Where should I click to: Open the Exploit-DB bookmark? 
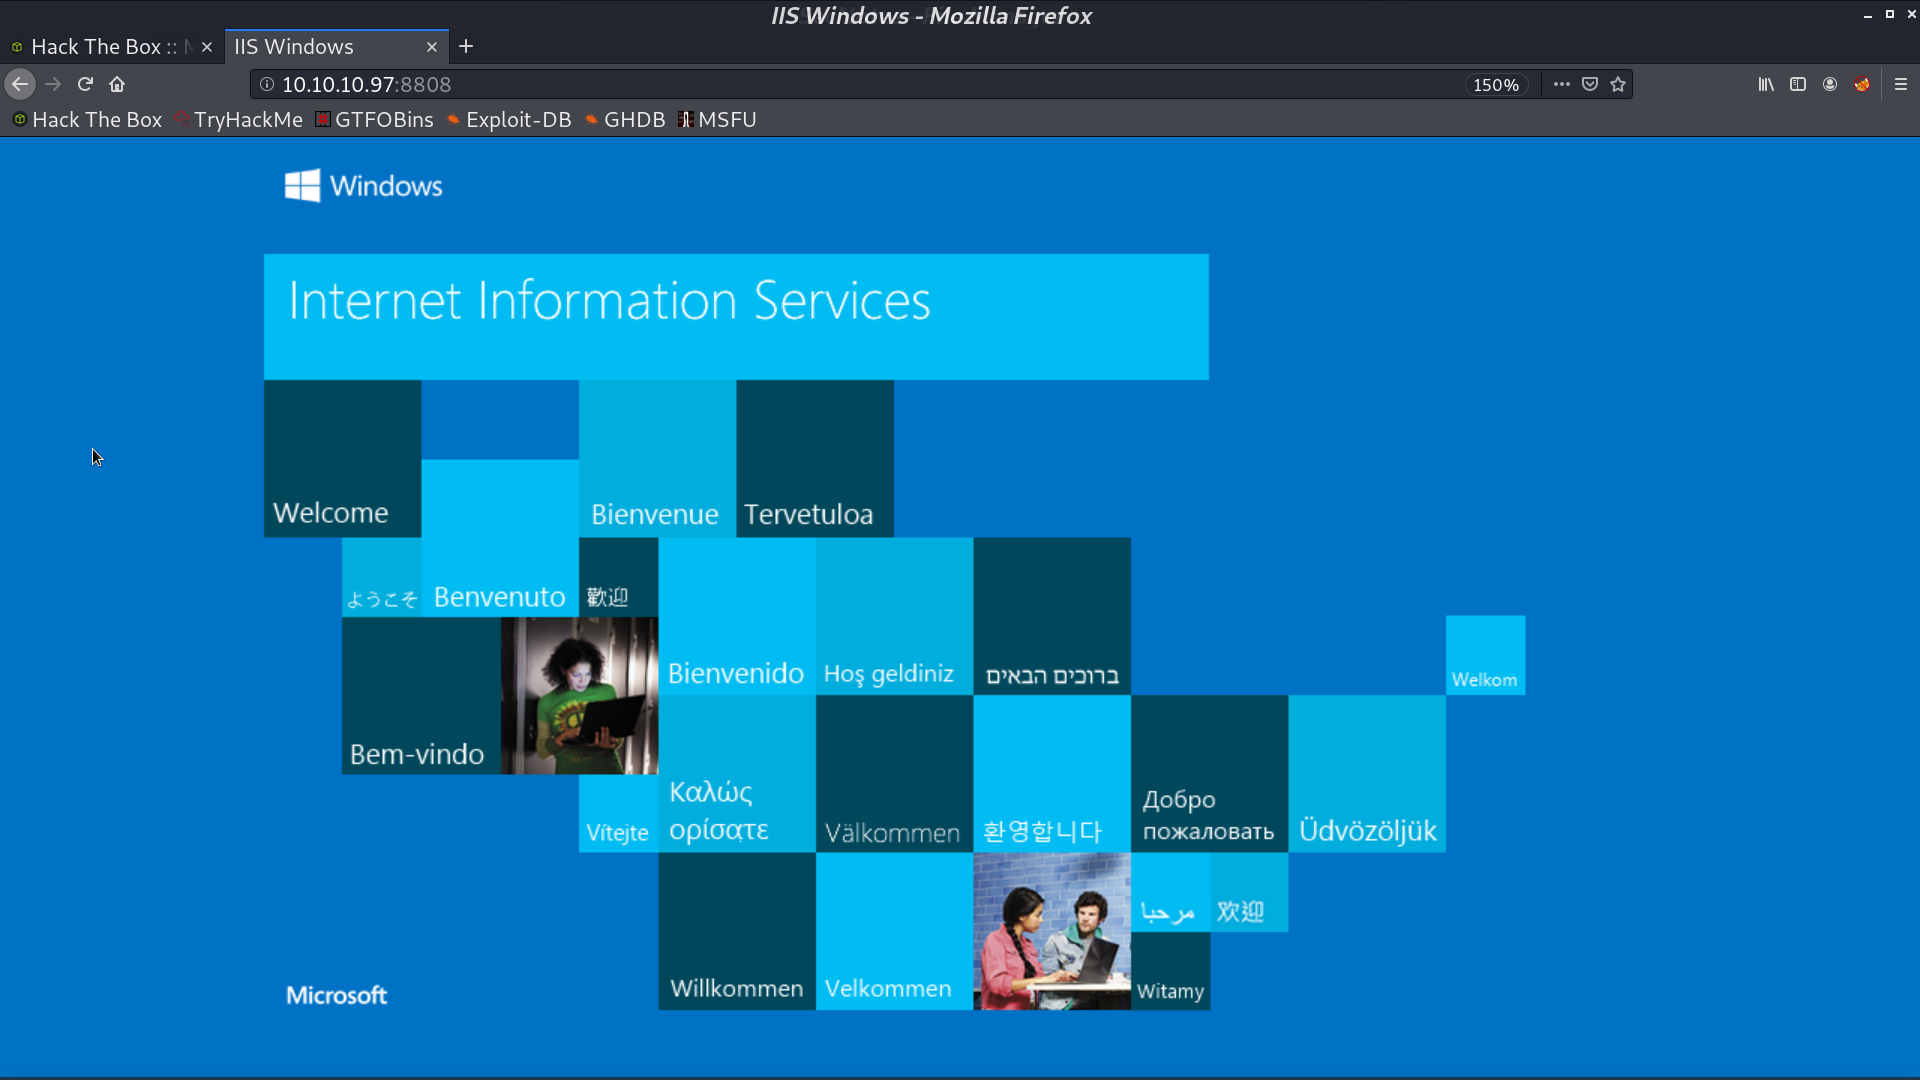510,120
